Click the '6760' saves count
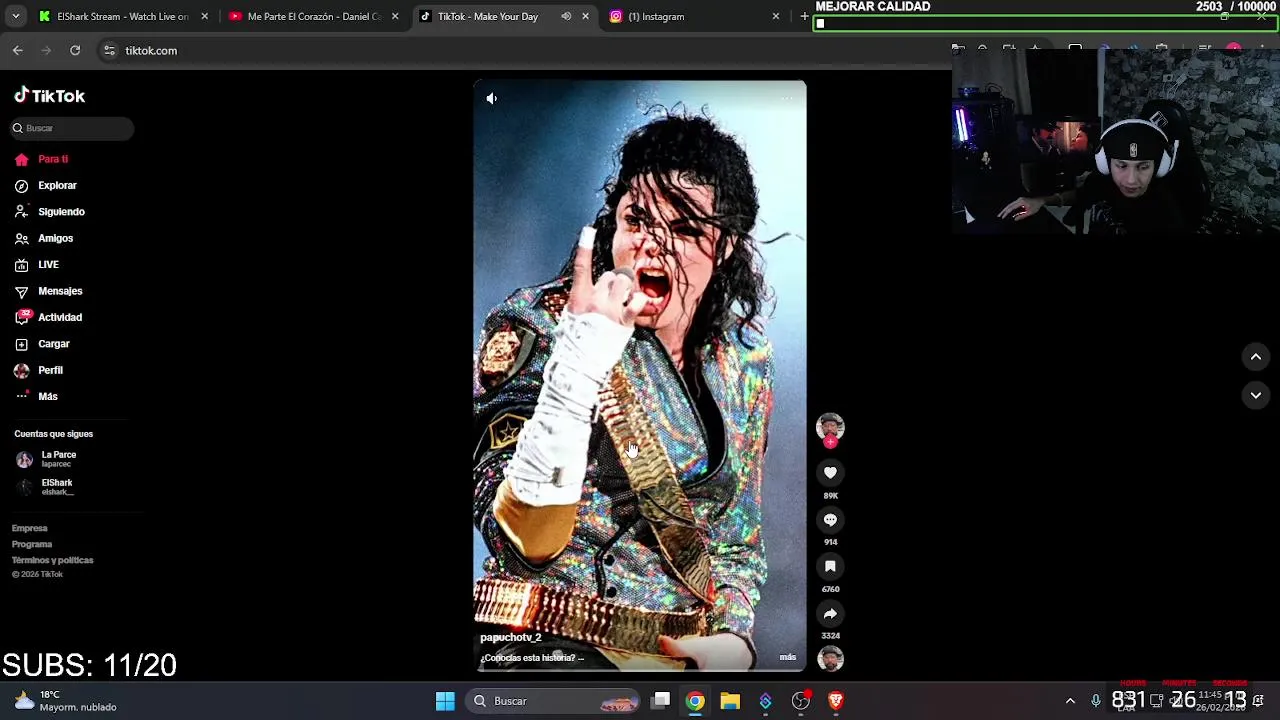The height and width of the screenshot is (720, 1280). (x=830, y=589)
